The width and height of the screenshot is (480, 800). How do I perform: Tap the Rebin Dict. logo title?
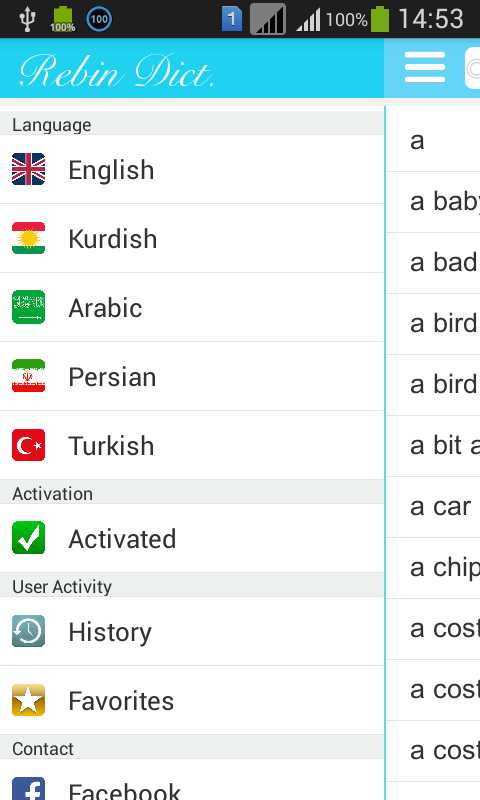click(117, 71)
